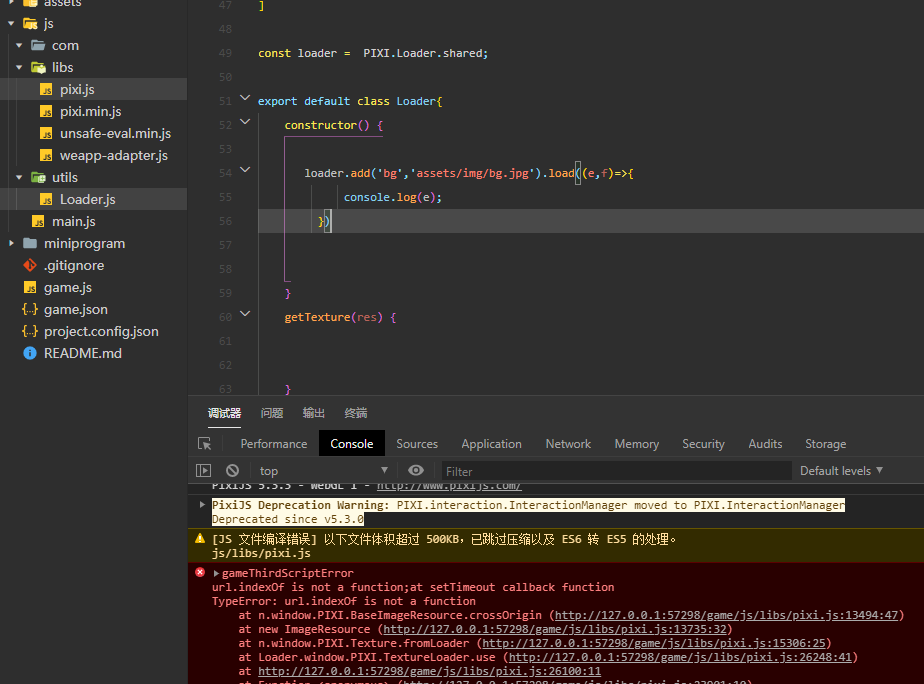This screenshot has height=684, width=924.
Task: Switch to the 终端 tab
Action: (355, 414)
